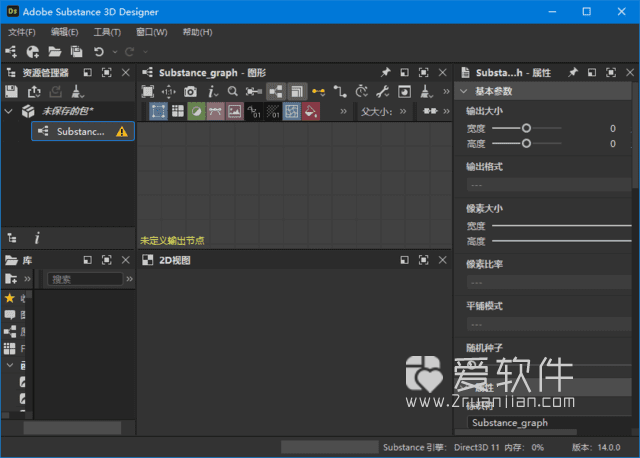This screenshot has height=458, width=640.
Task: Pin the properties panel
Action: click(x=573, y=72)
